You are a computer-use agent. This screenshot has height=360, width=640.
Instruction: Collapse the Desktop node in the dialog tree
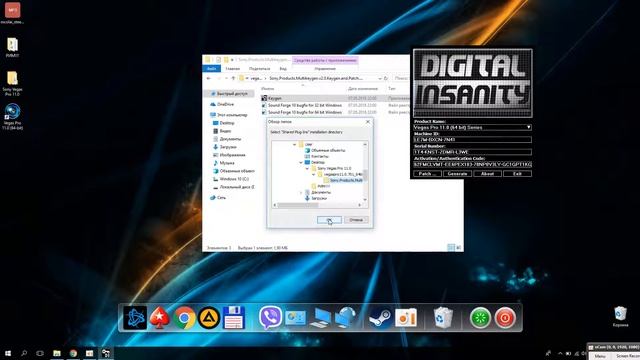coord(301,162)
